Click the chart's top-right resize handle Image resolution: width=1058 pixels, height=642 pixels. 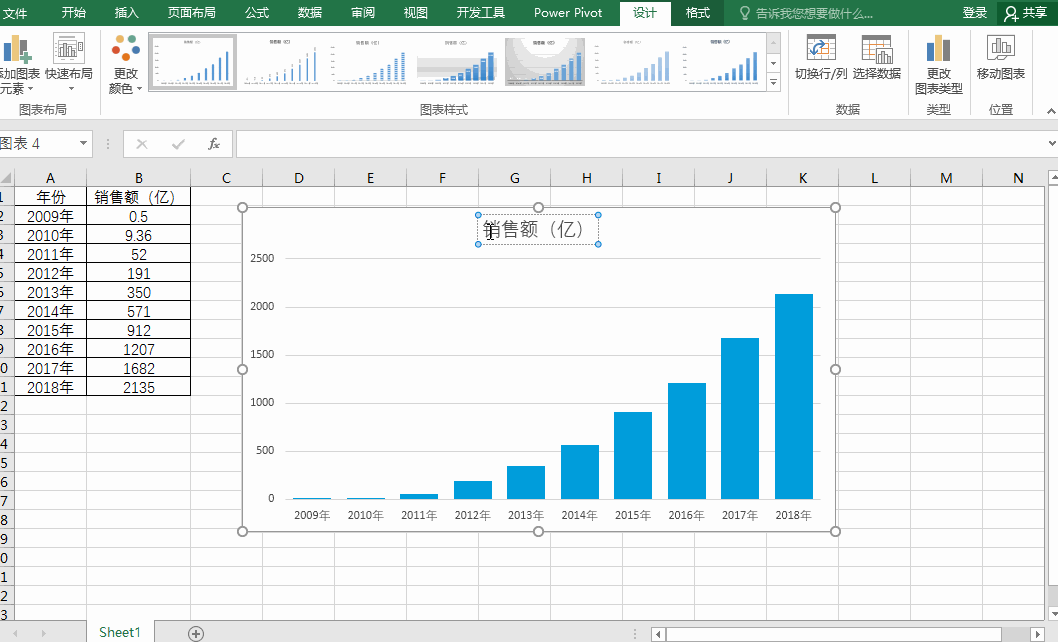point(835,207)
